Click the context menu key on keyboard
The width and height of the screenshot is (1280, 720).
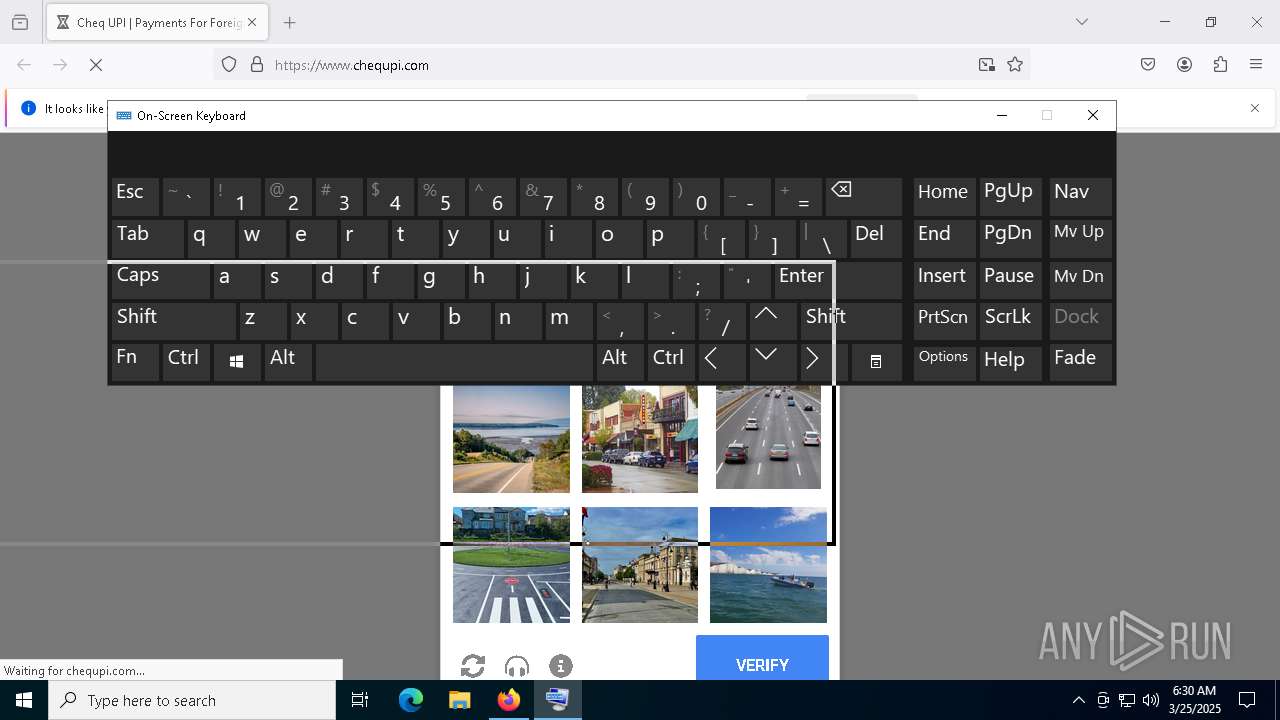[x=876, y=362]
